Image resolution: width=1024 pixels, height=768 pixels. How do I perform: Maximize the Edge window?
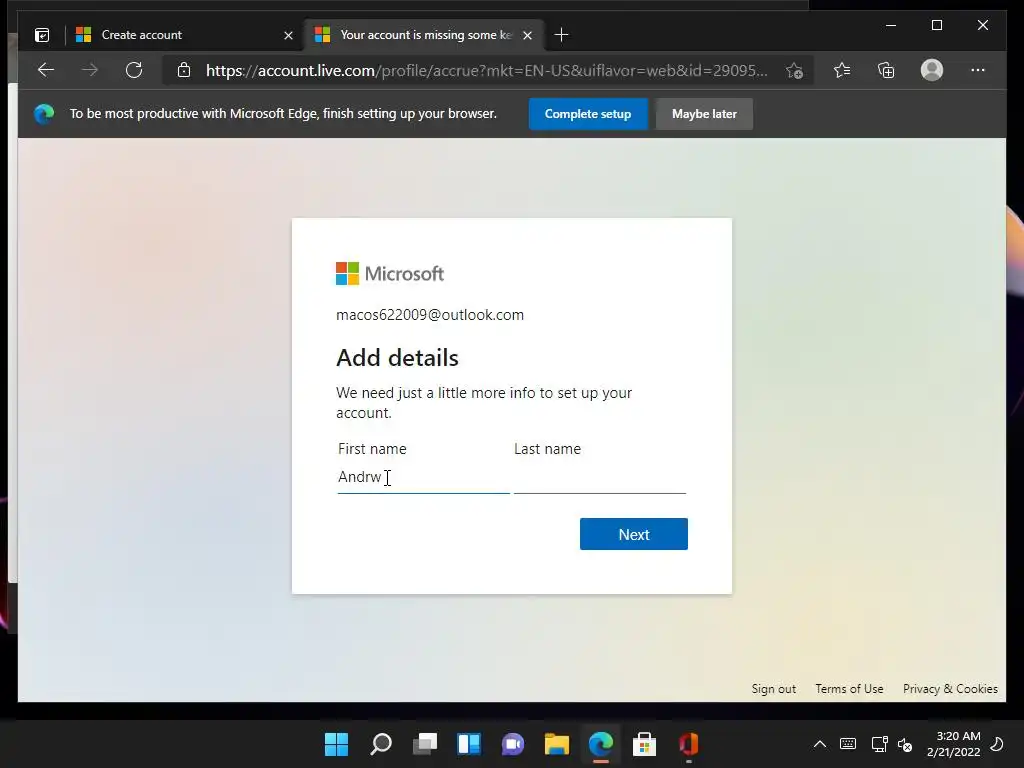point(936,25)
